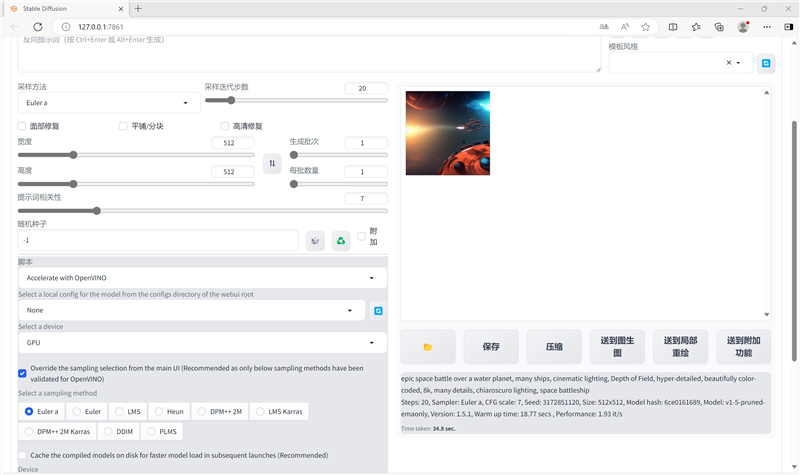Screen dimensions: 800x475
Task: Enable the 高清修复 checkbox
Action: (224, 126)
